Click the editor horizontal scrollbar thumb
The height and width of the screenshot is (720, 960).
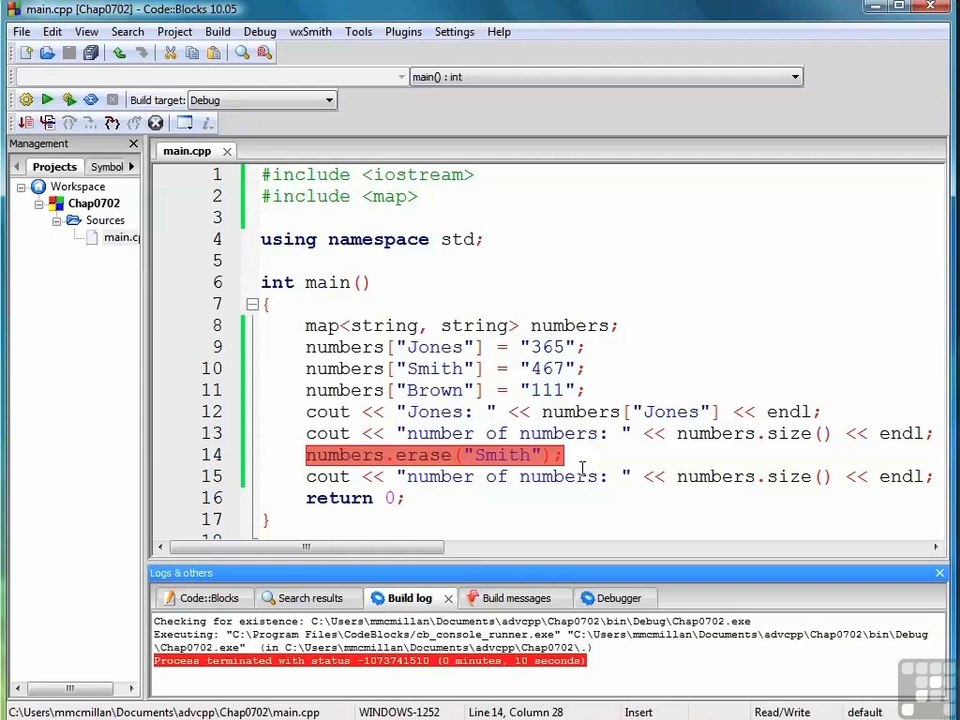point(307,547)
